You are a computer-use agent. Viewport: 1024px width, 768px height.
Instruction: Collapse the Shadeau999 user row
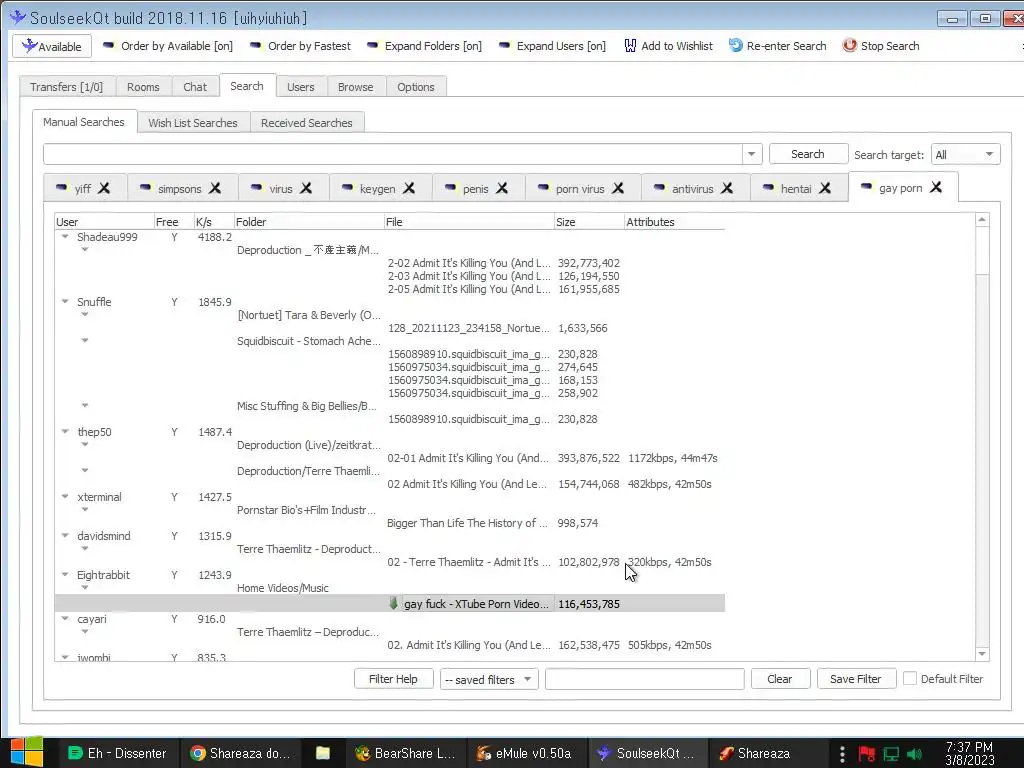coord(65,237)
